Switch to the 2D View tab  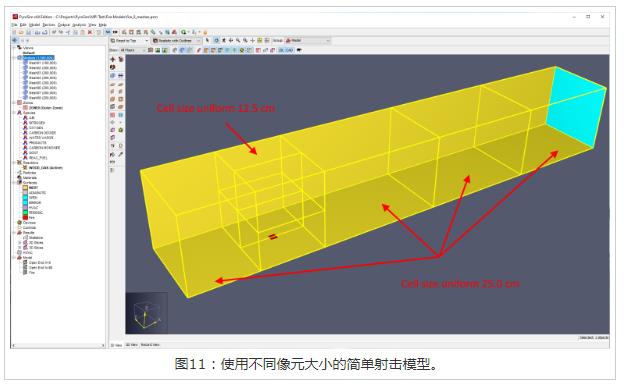point(132,345)
